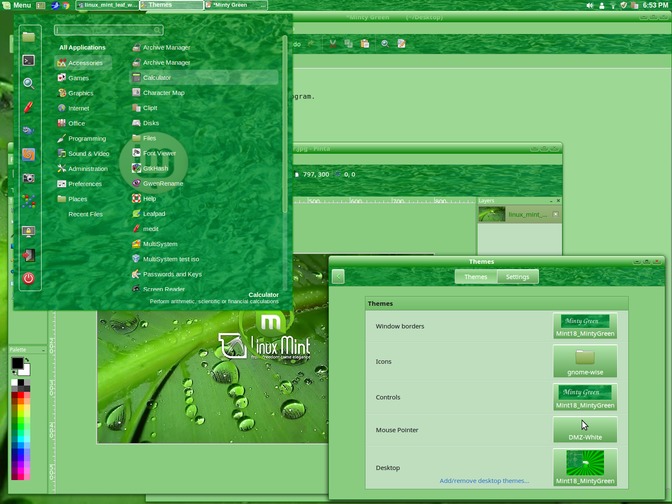Click the orange spiral icon in favorites sidebar
This screenshot has height=504, width=672.
tap(29, 154)
